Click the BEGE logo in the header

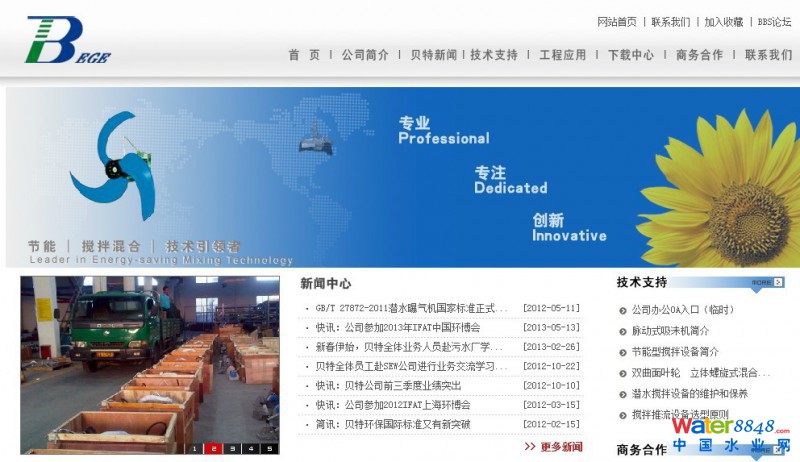click(x=68, y=41)
